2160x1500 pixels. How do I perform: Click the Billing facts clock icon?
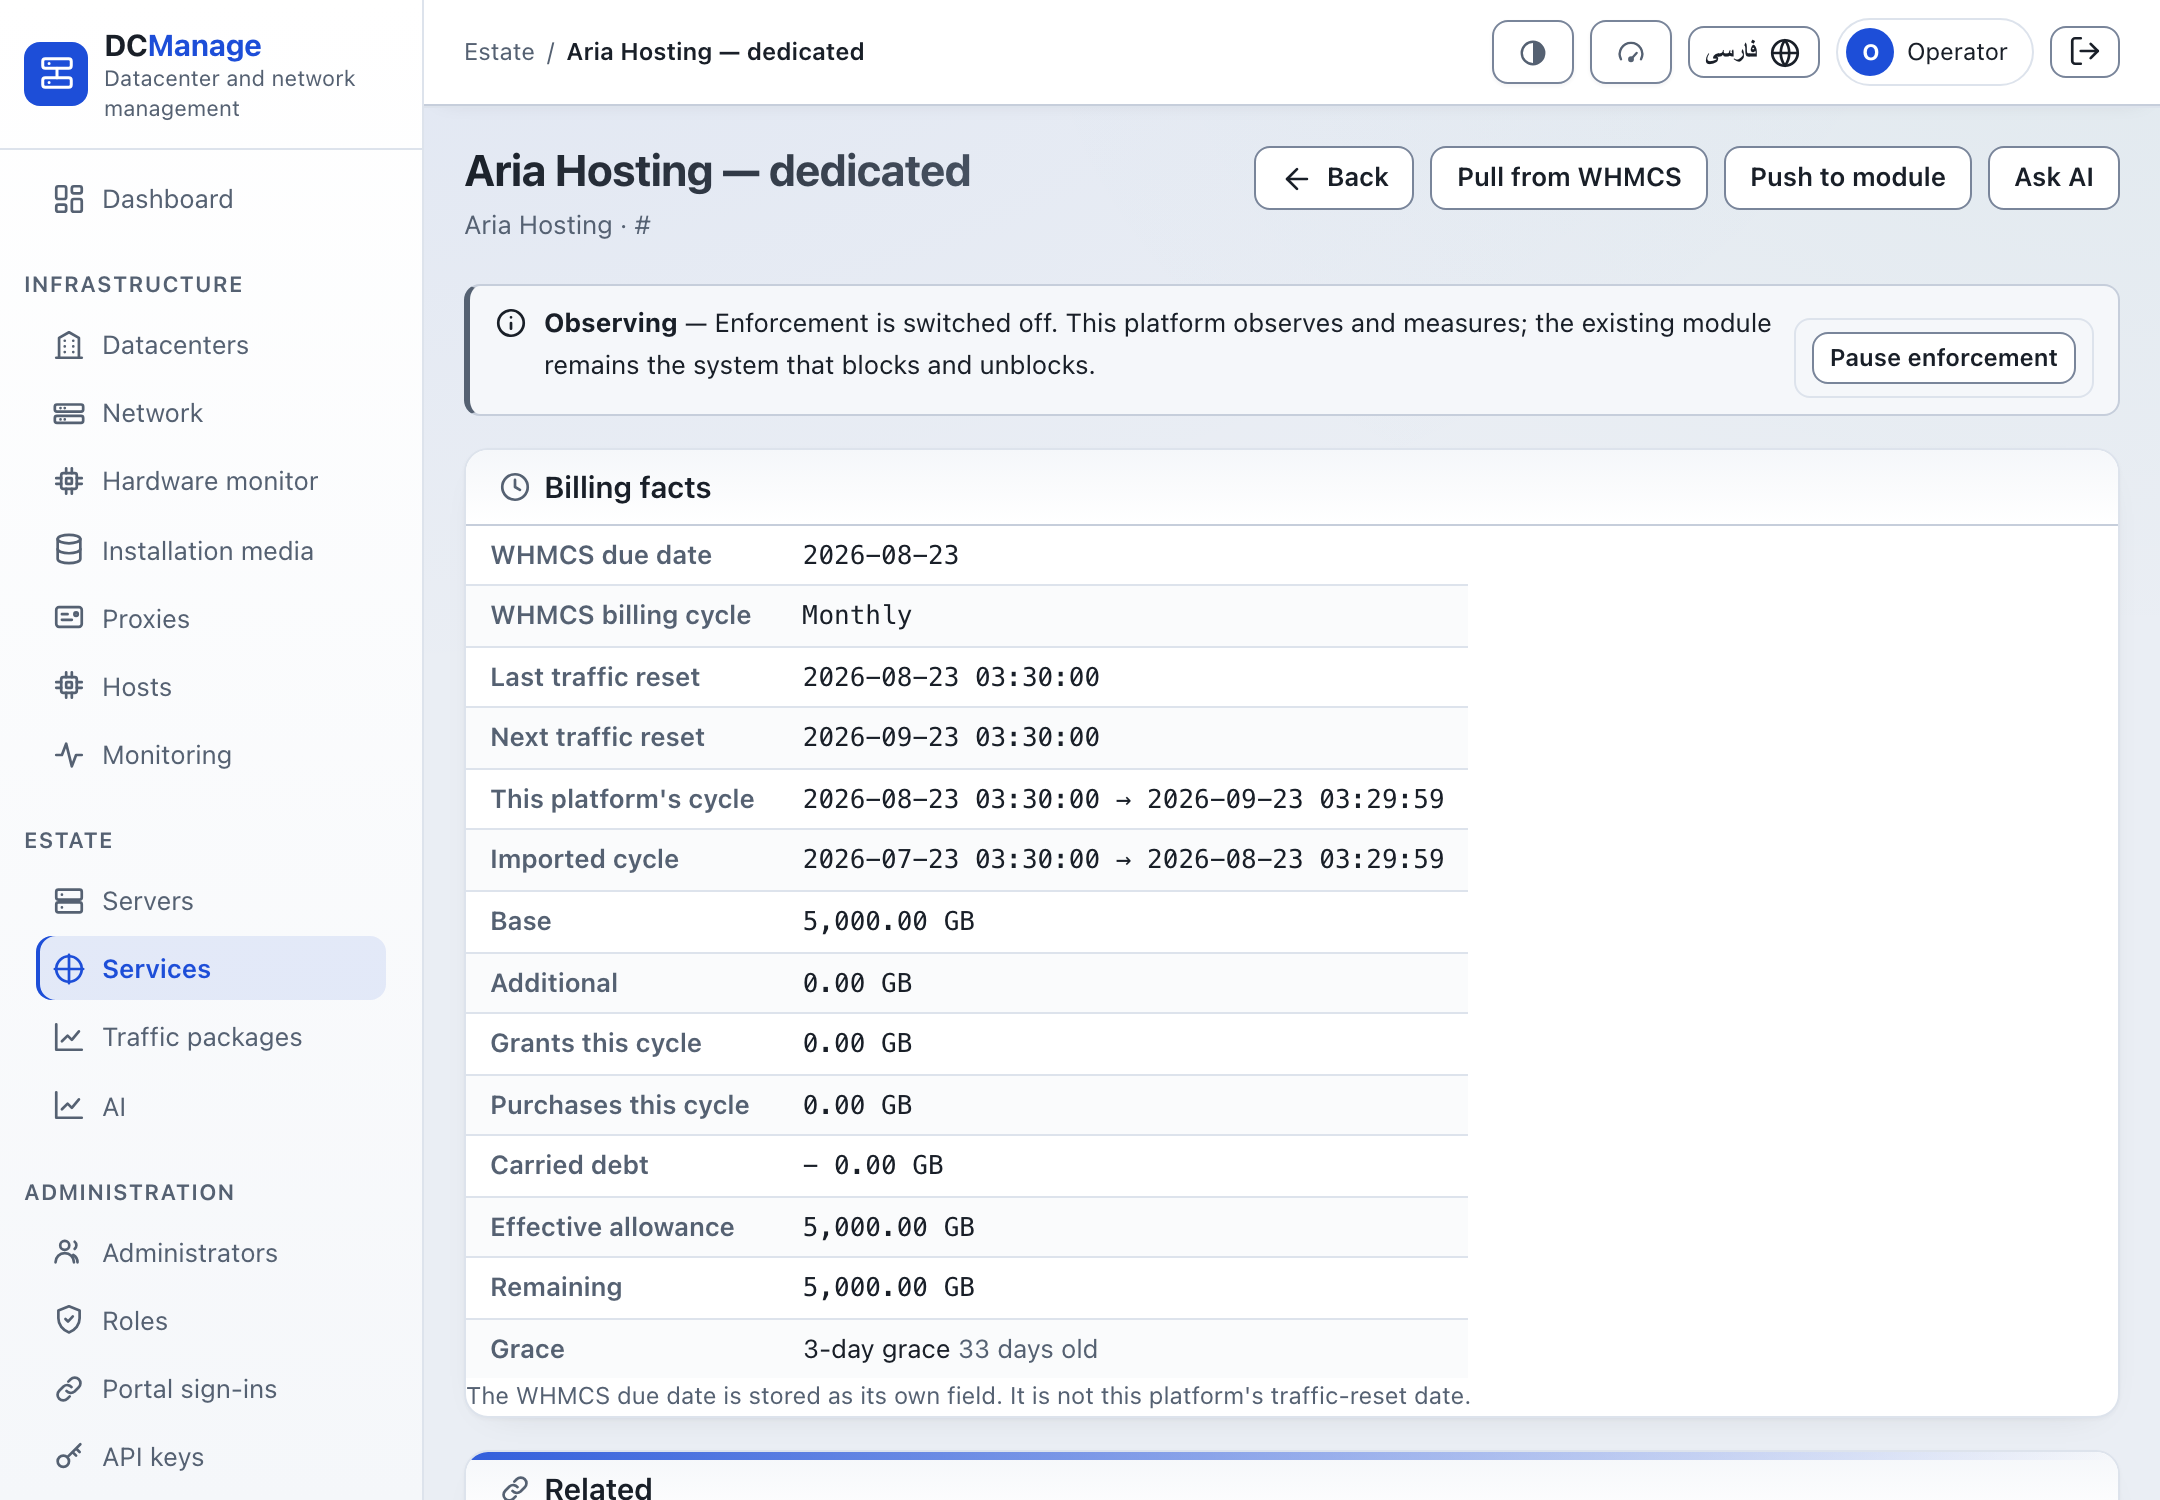(x=515, y=487)
